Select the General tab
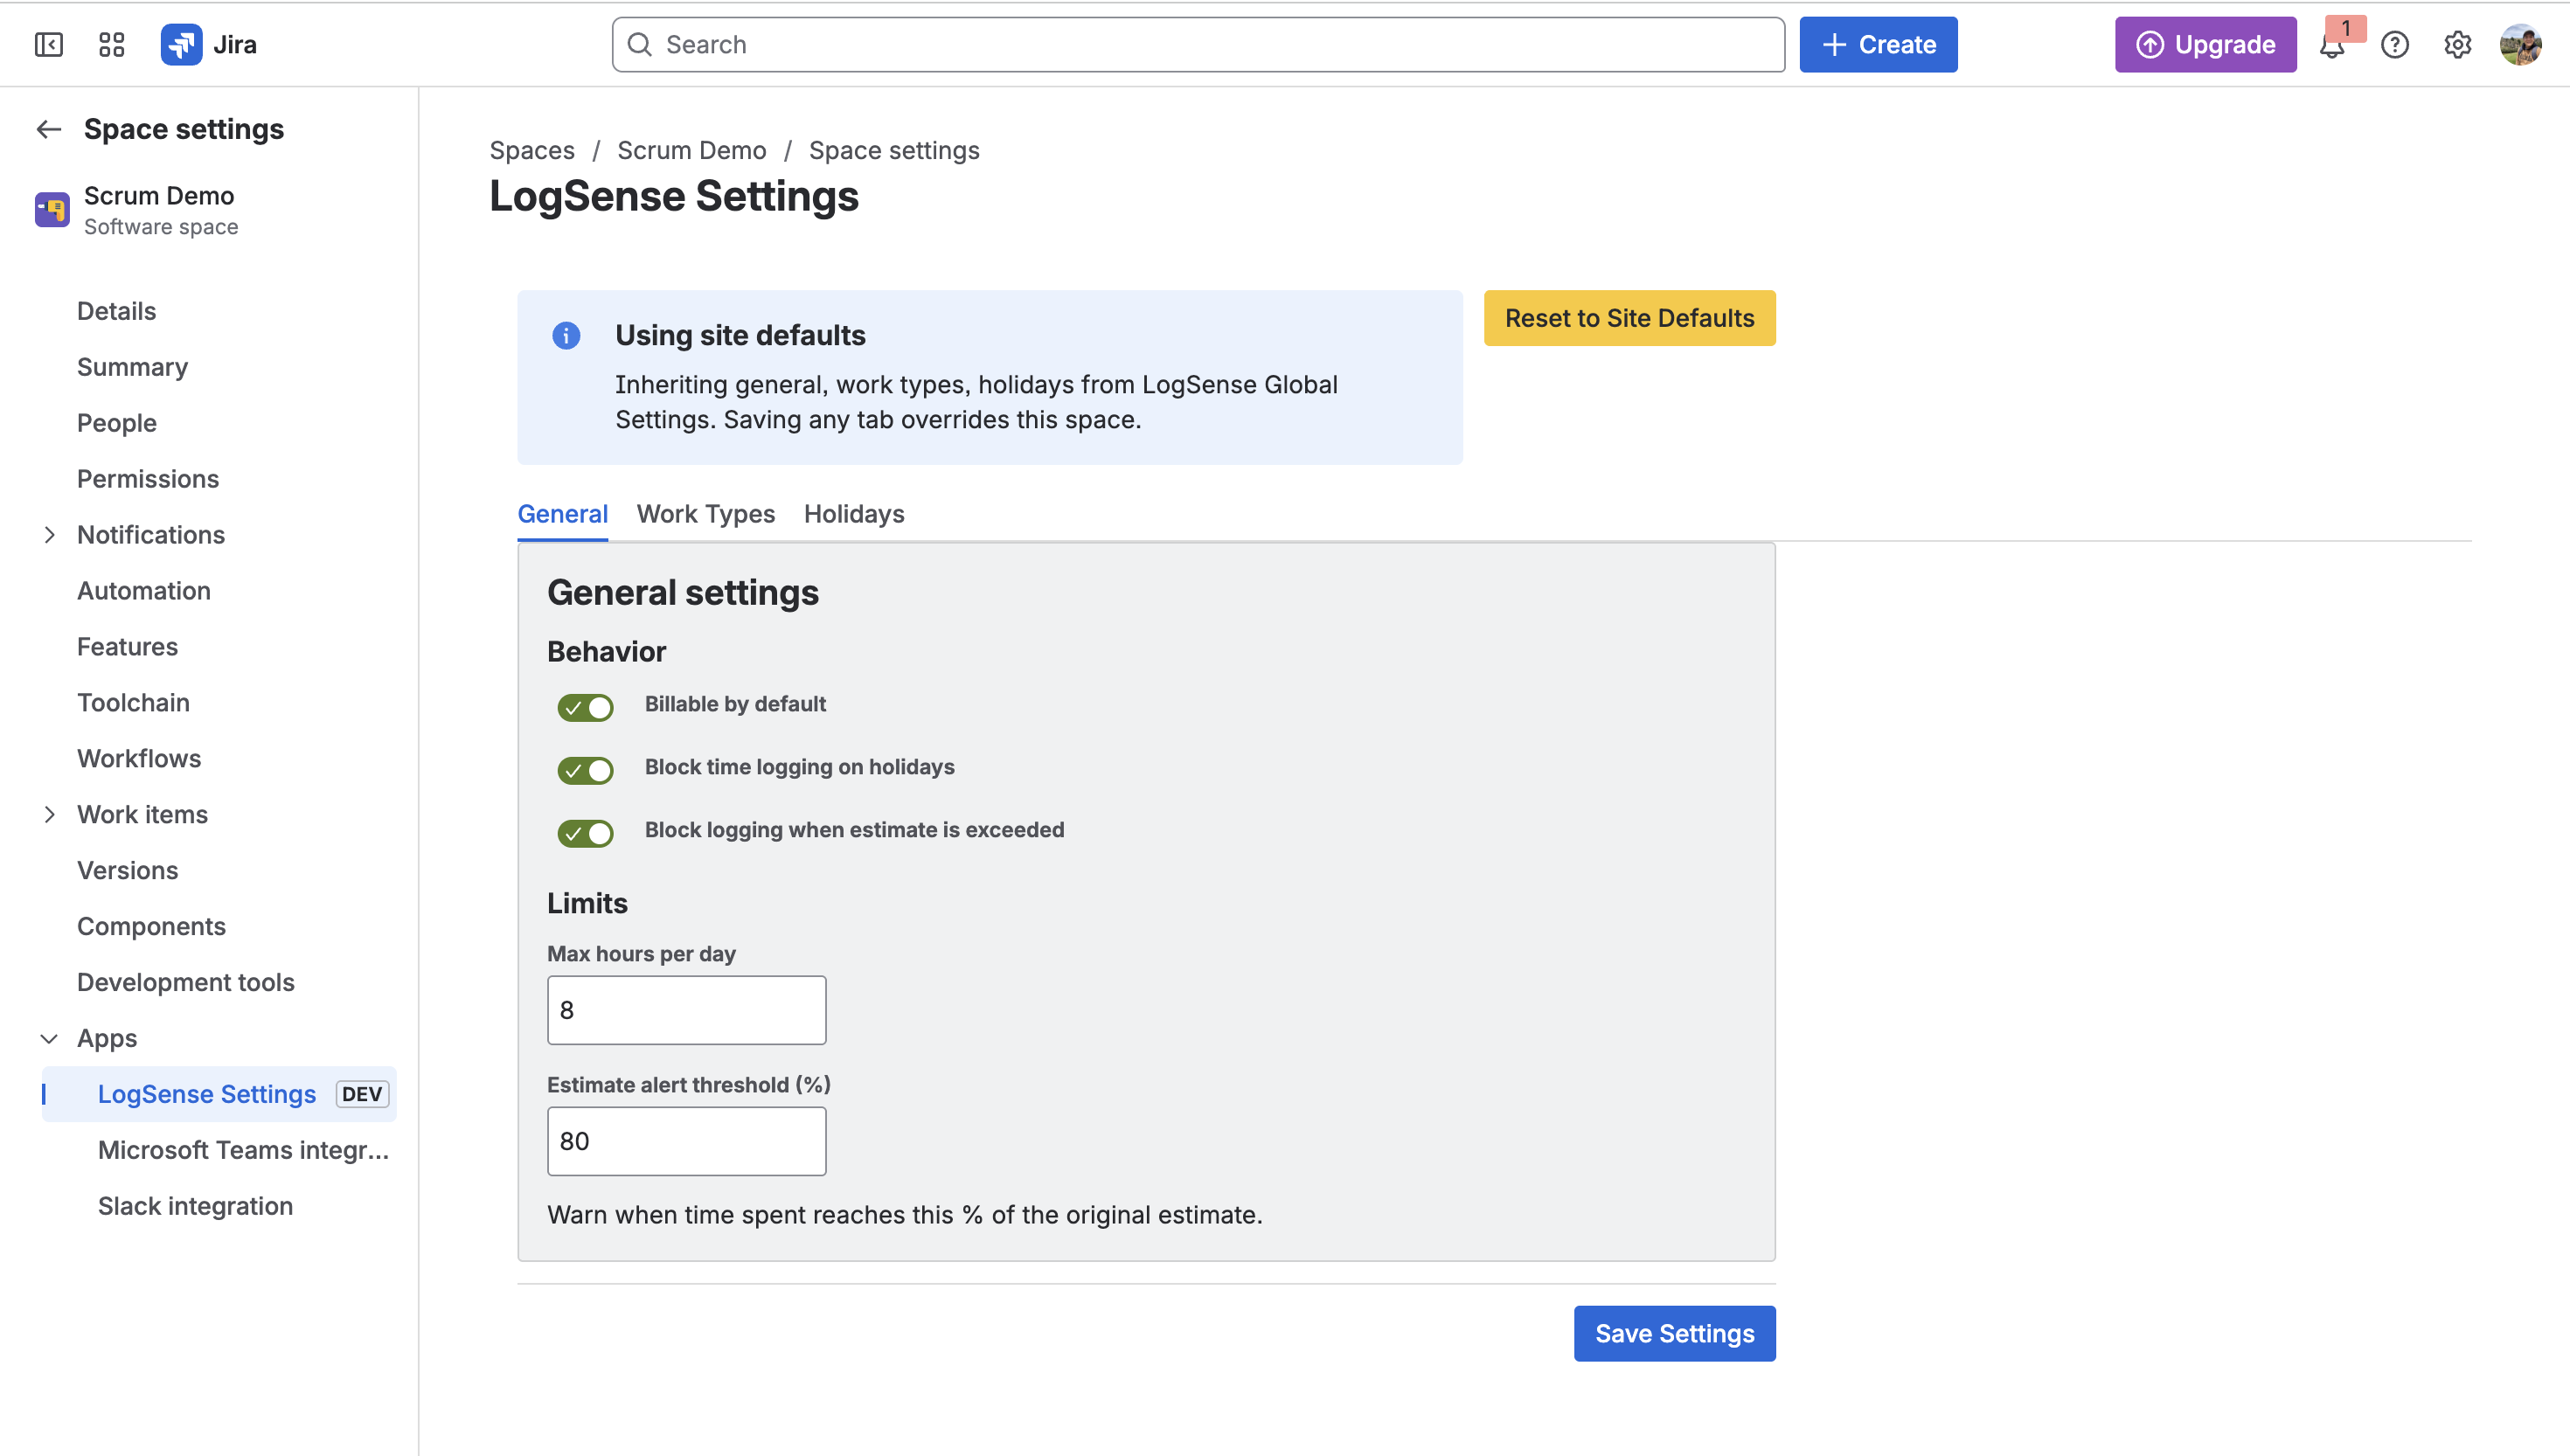2570x1456 pixels. tap(562, 514)
